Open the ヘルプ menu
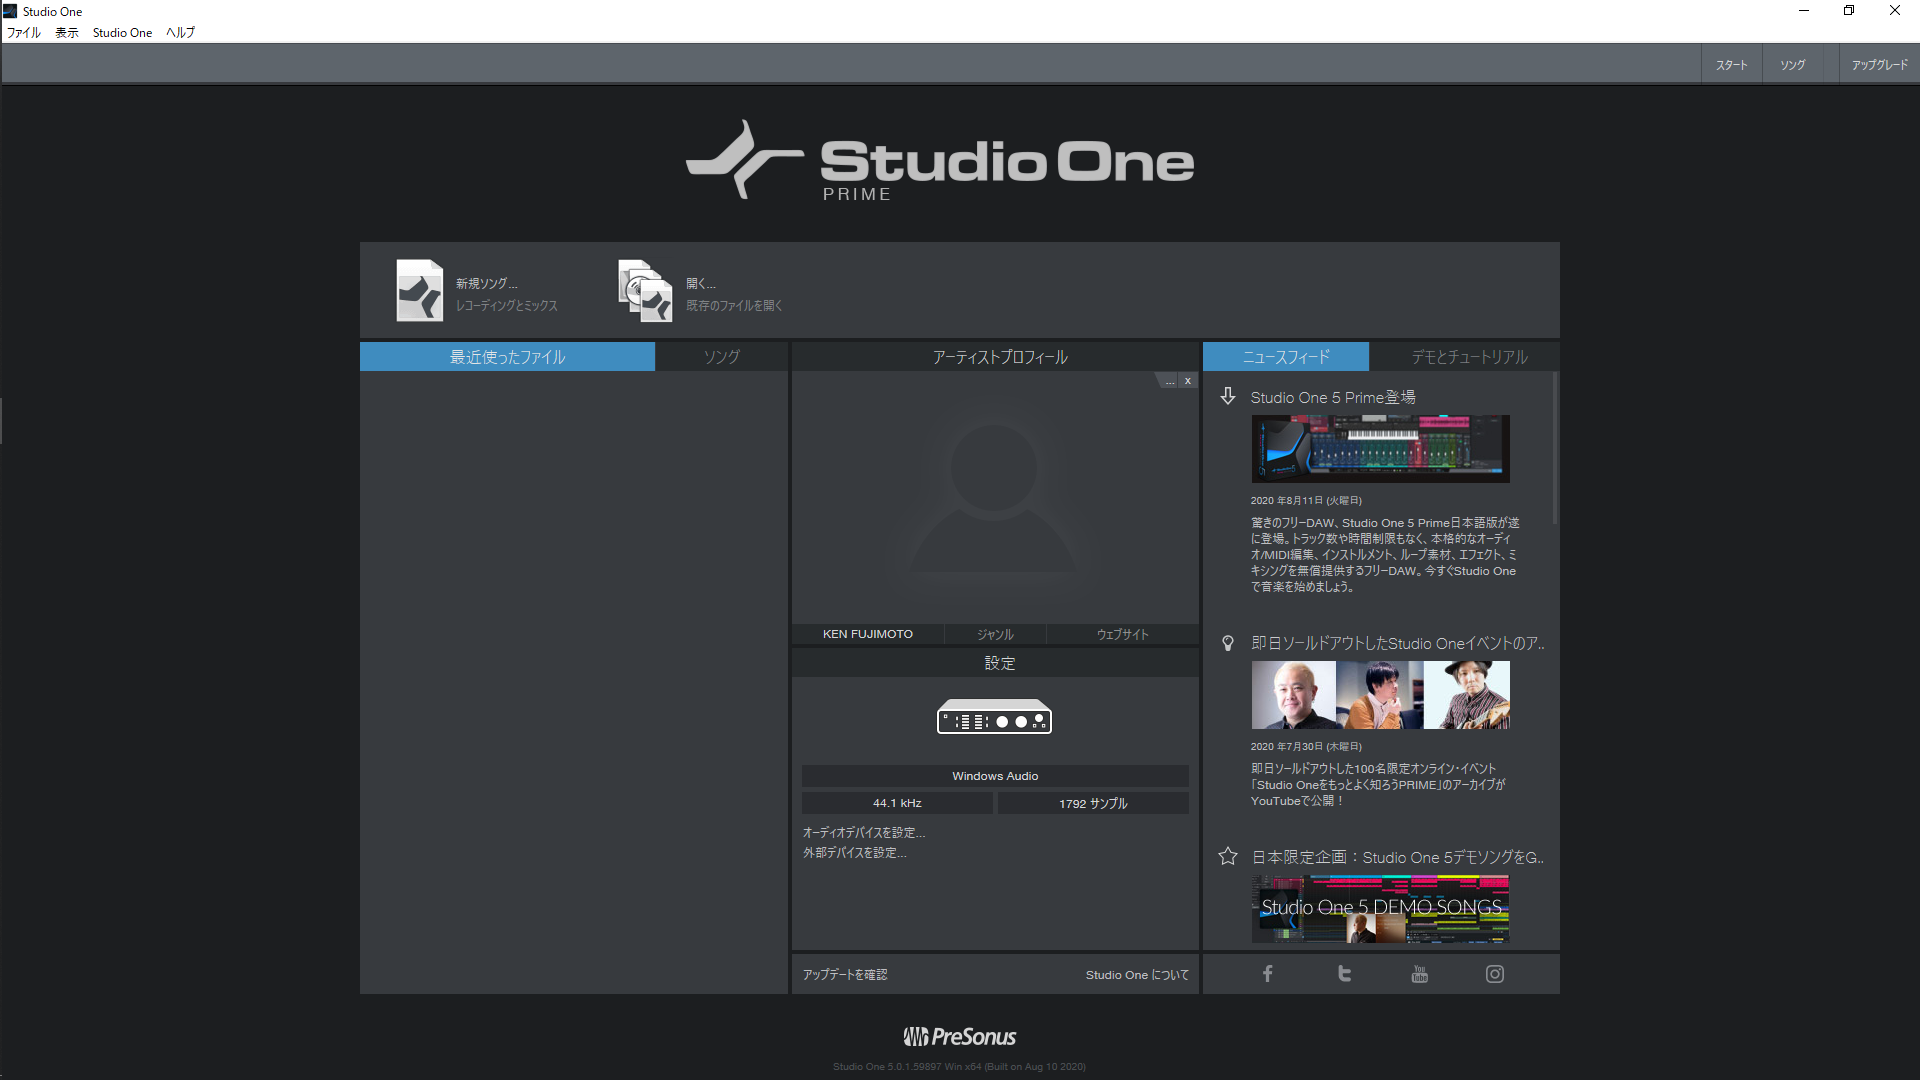This screenshot has height=1080, width=1920. click(x=181, y=33)
